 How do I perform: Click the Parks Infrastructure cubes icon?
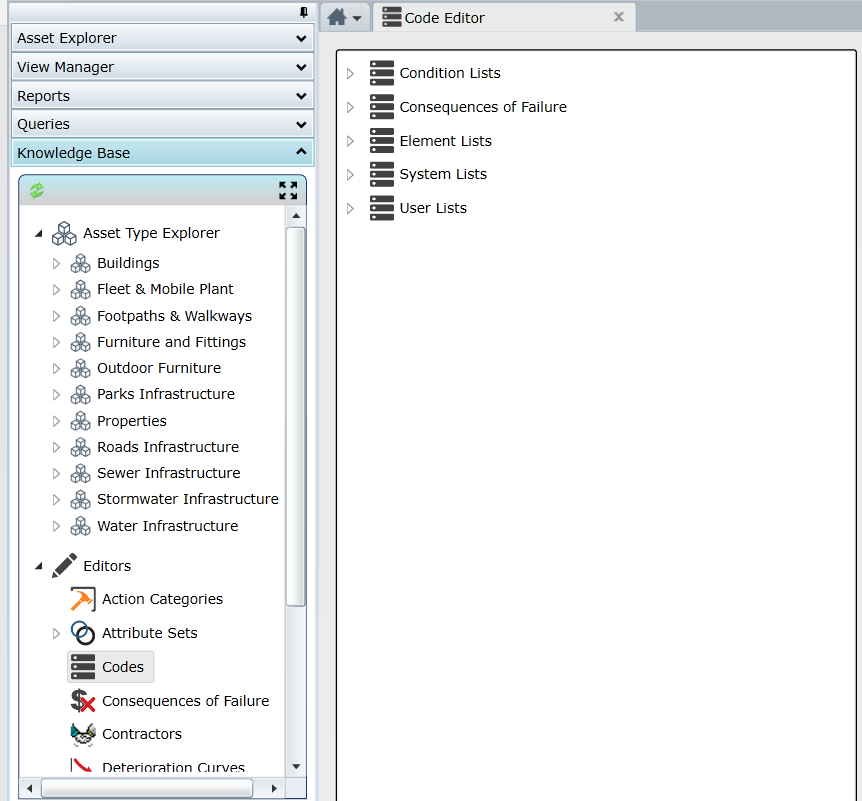(80, 394)
